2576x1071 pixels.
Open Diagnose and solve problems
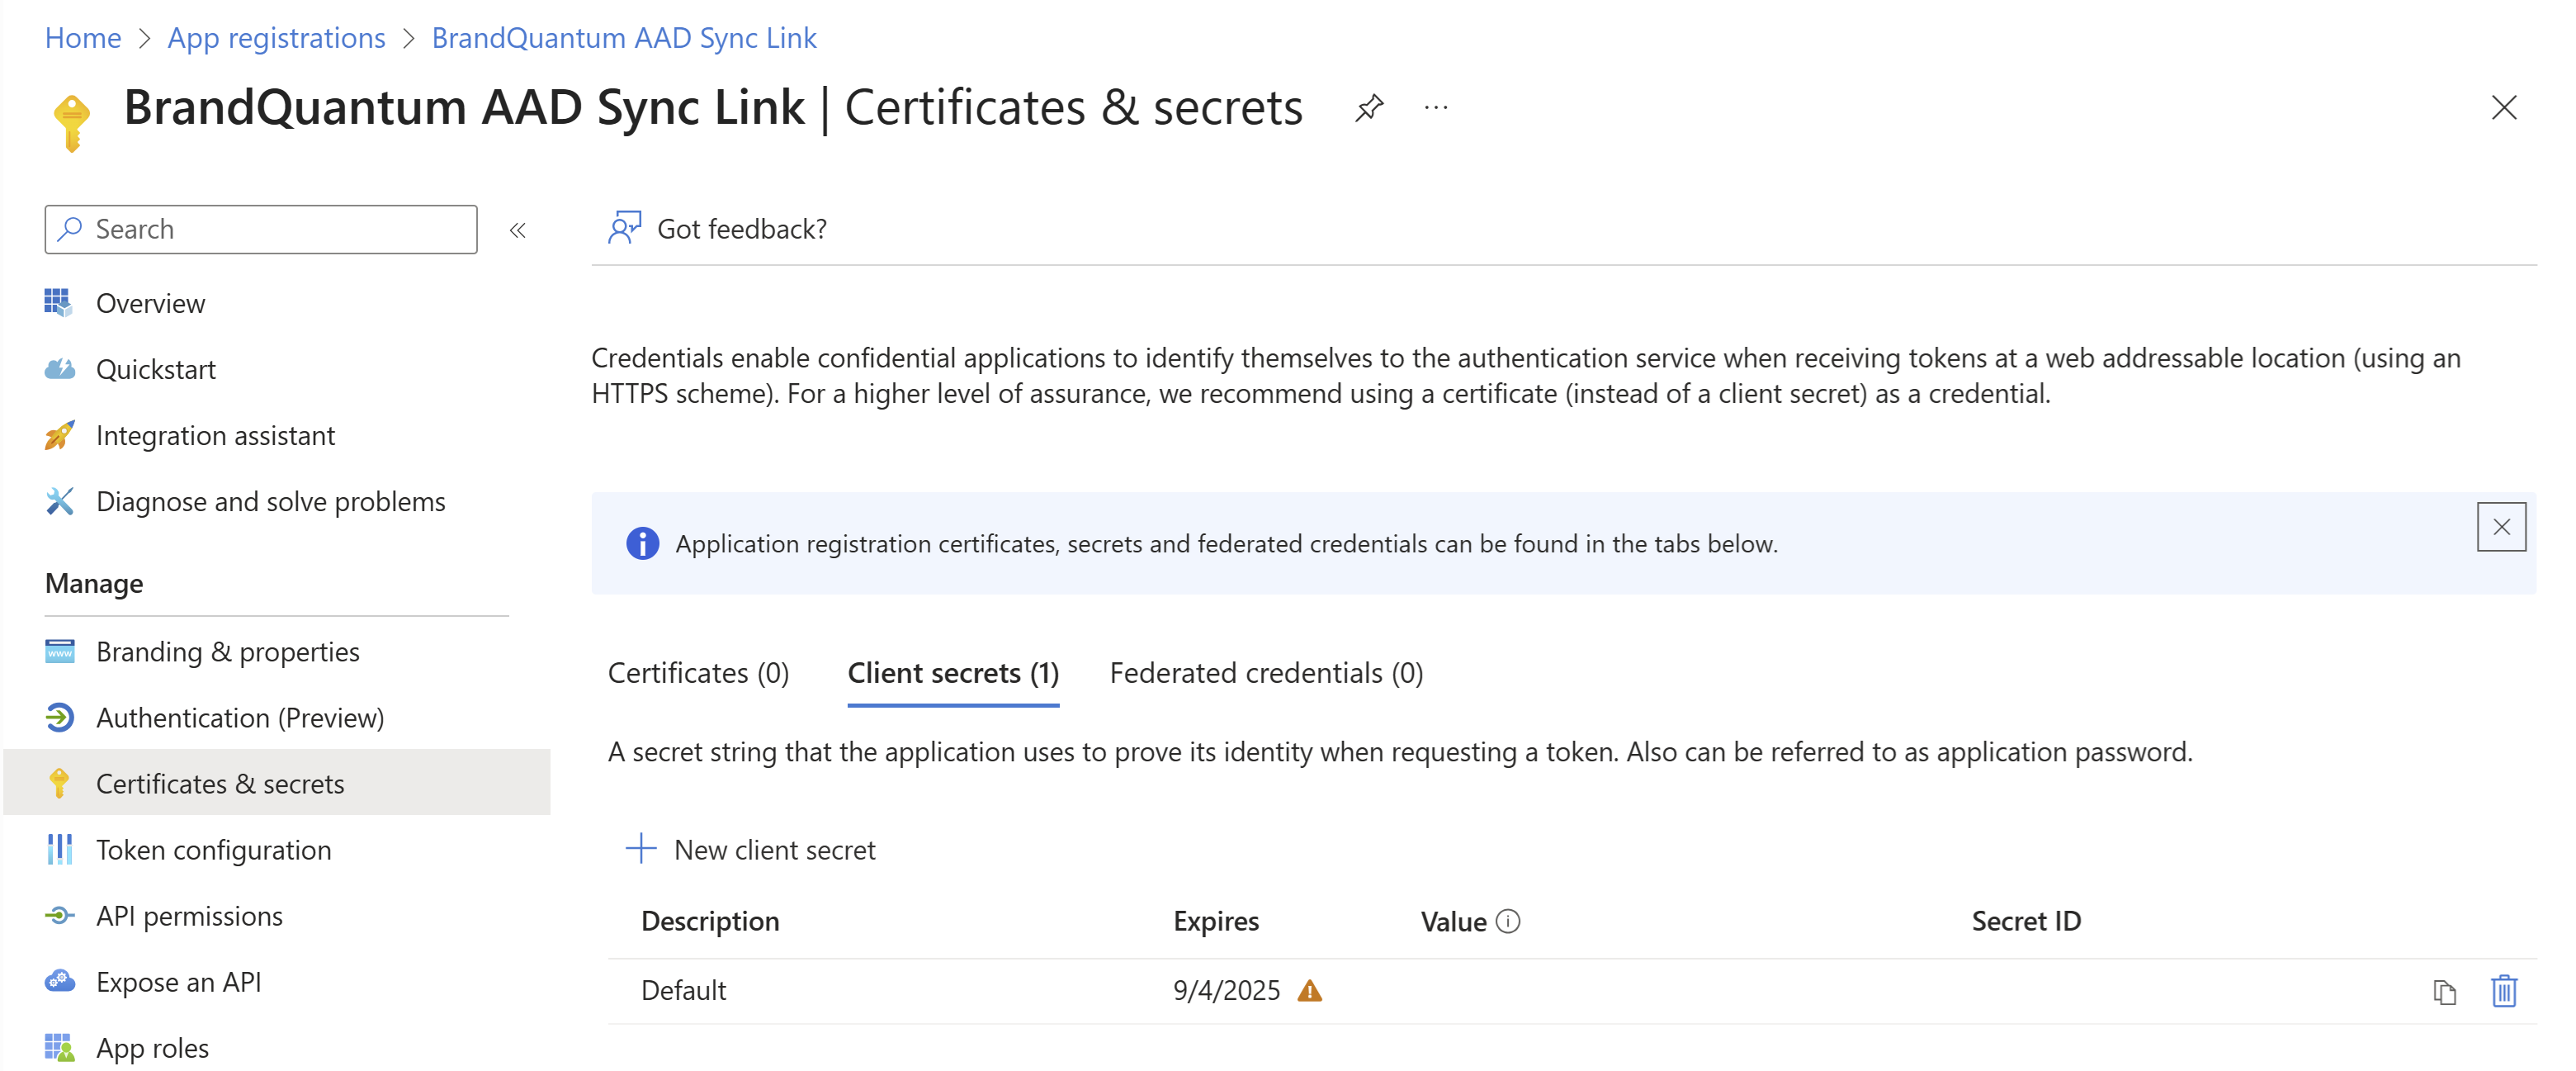(271, 501)
